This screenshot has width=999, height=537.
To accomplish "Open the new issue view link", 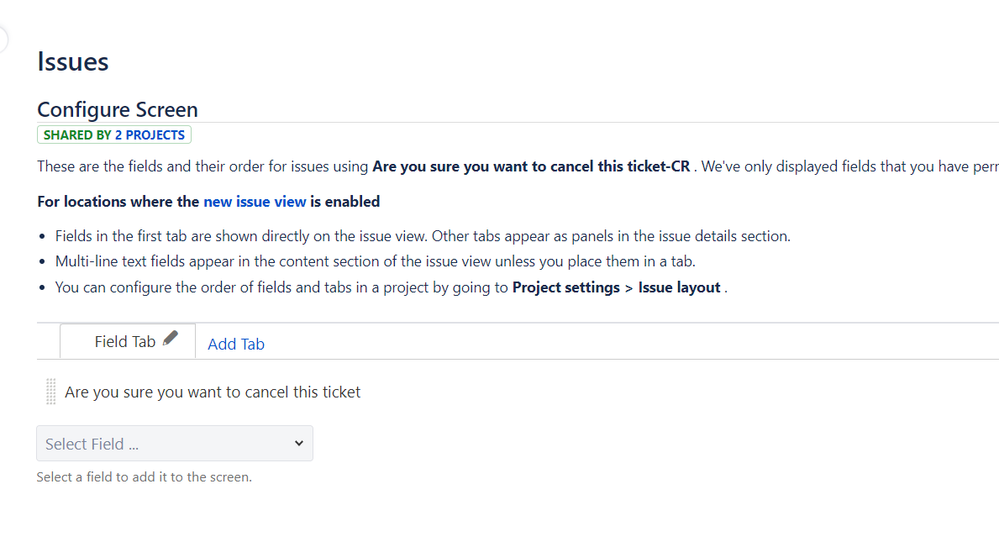I will [255, 201].
